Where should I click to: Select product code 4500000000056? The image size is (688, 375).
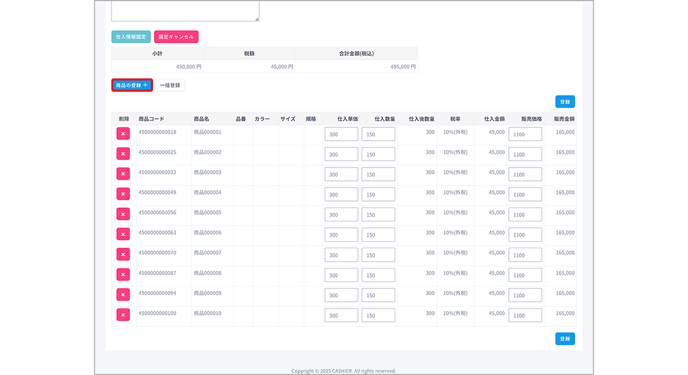[157, 213]
